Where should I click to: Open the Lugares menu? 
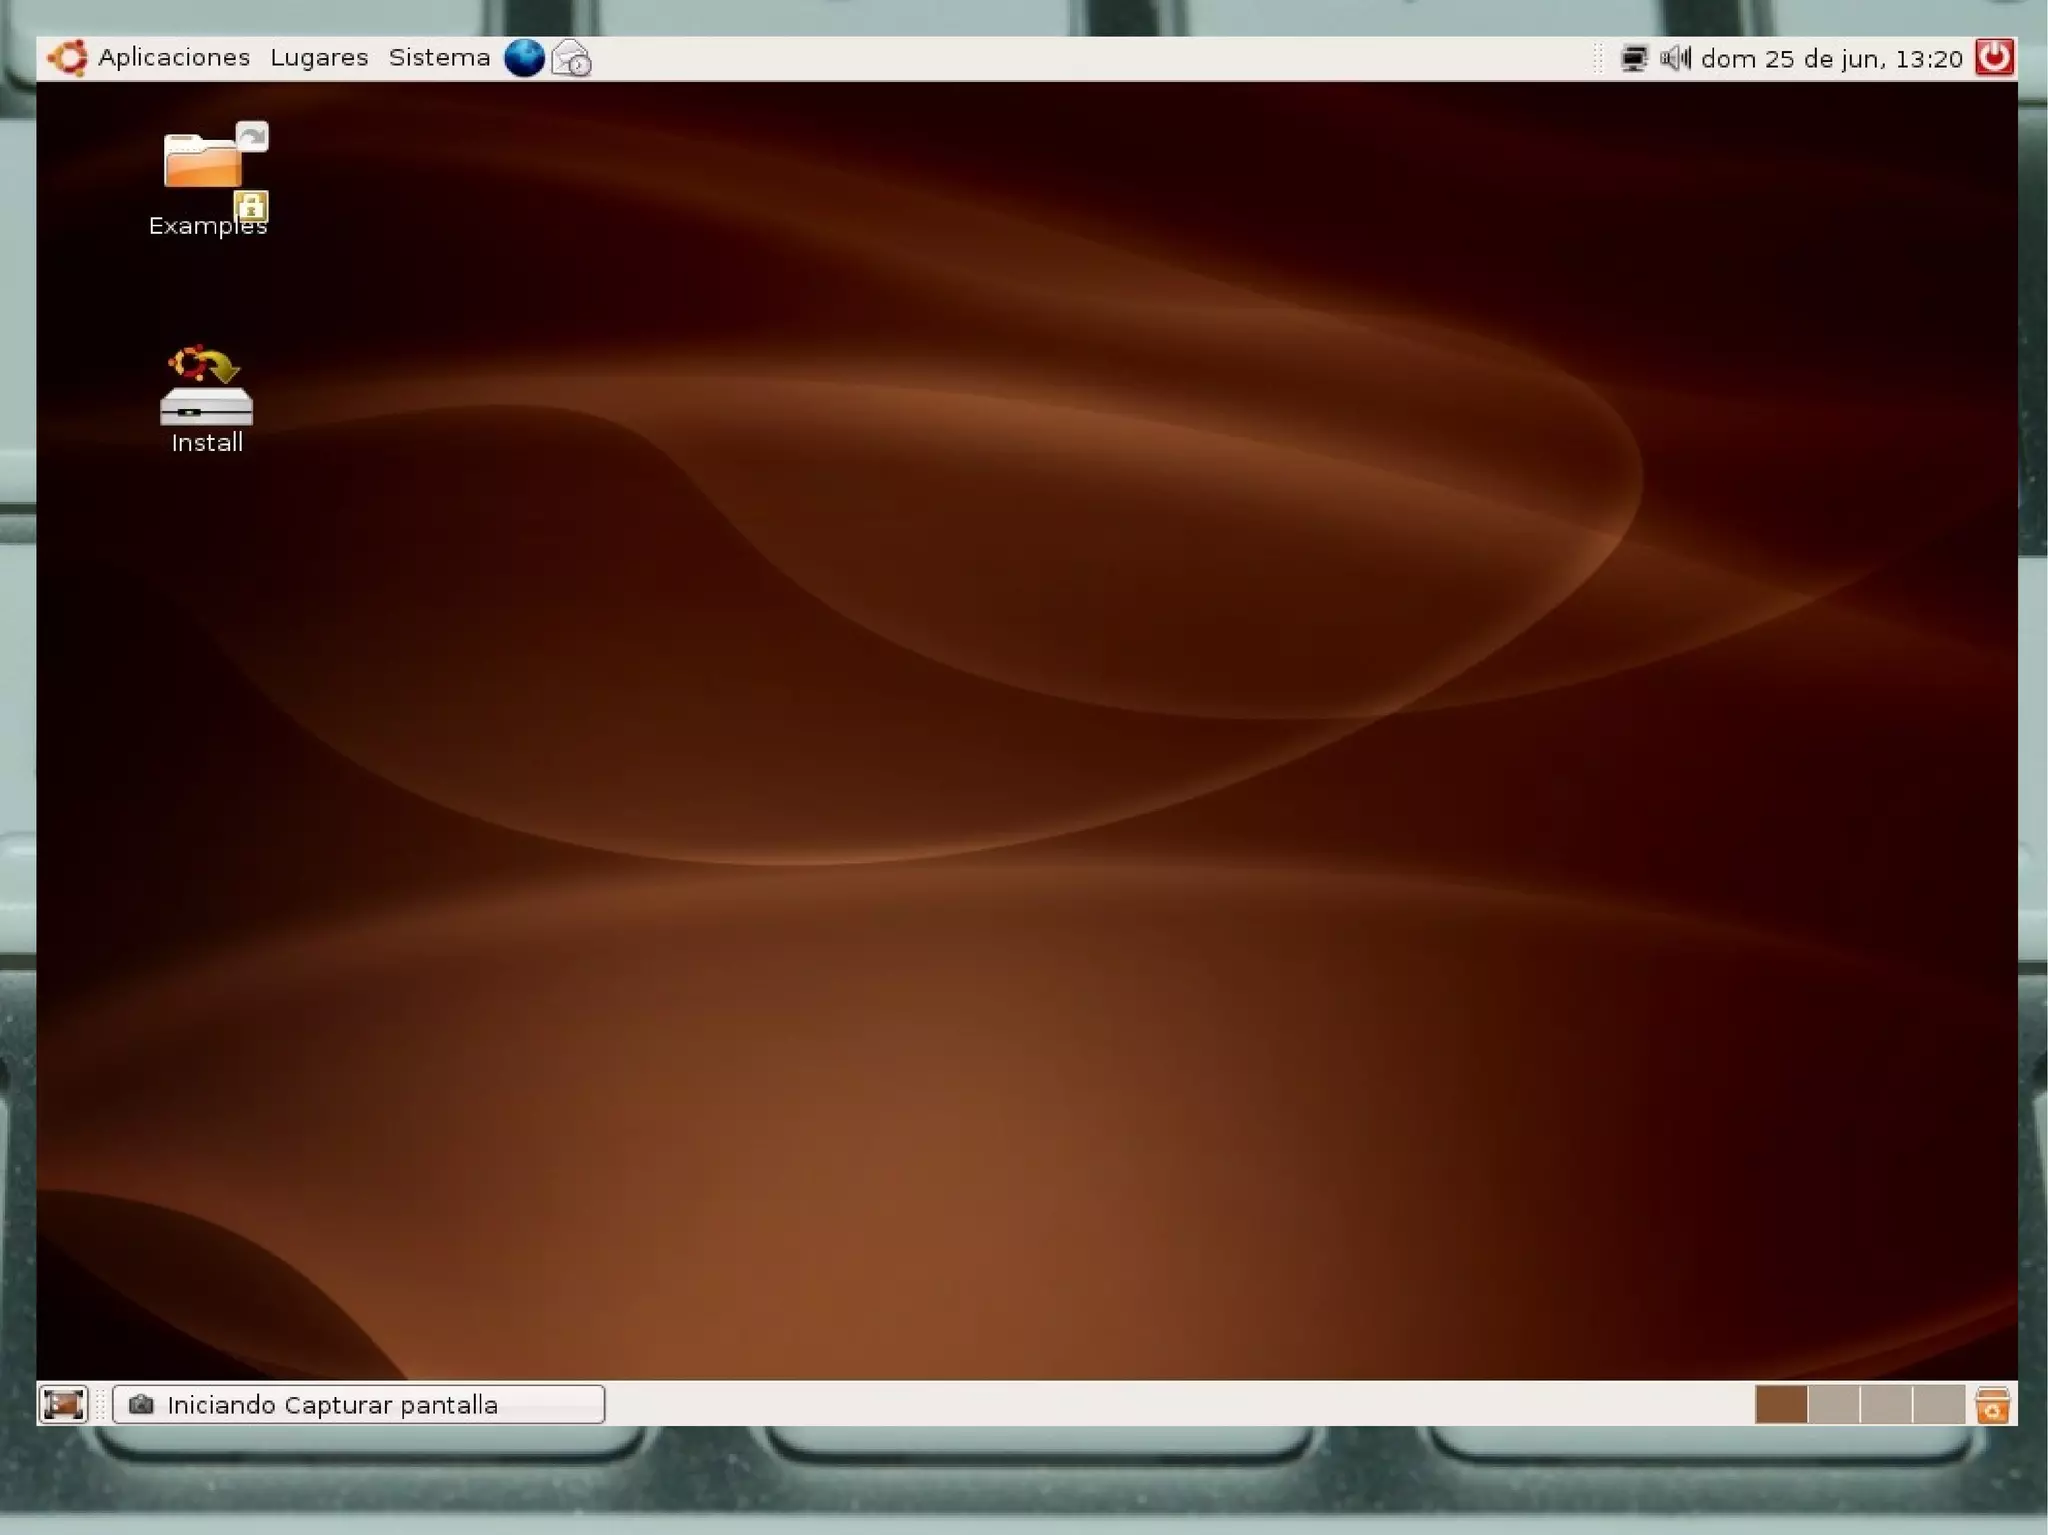click(319, 58)
